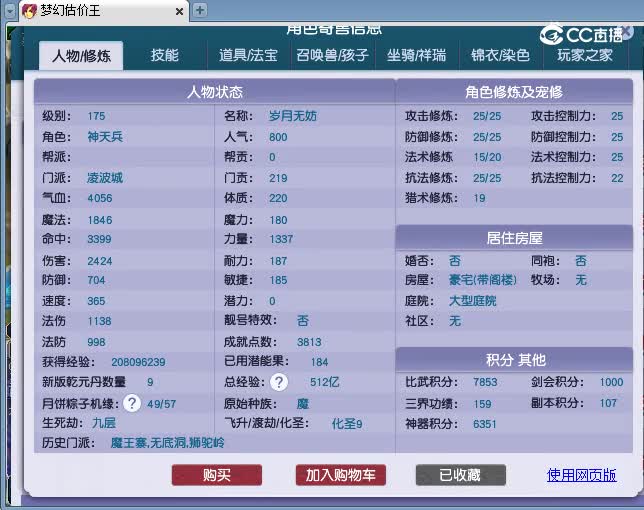
Task: Click the 原始种族 value 魔
Action: coord(303,404)
